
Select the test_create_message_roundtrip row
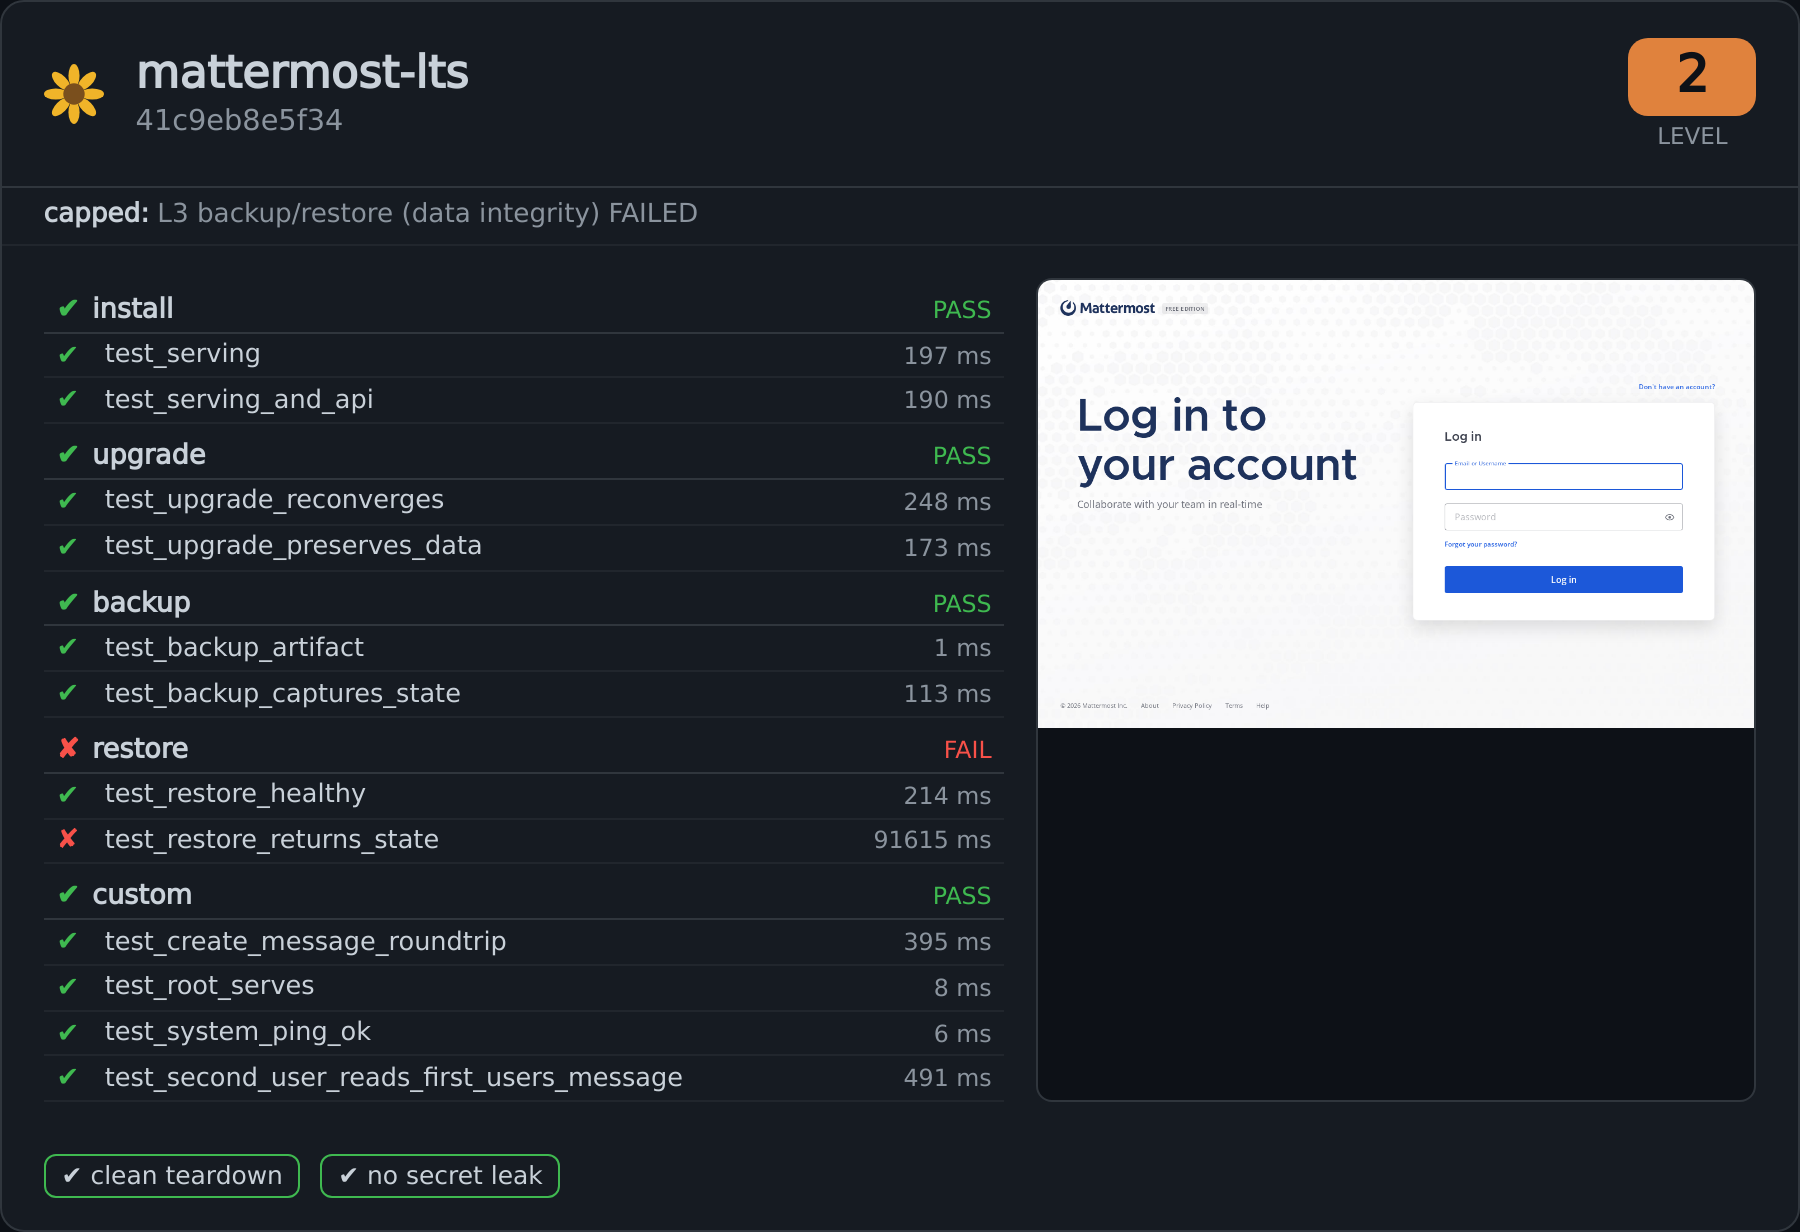tap(524, 942)
